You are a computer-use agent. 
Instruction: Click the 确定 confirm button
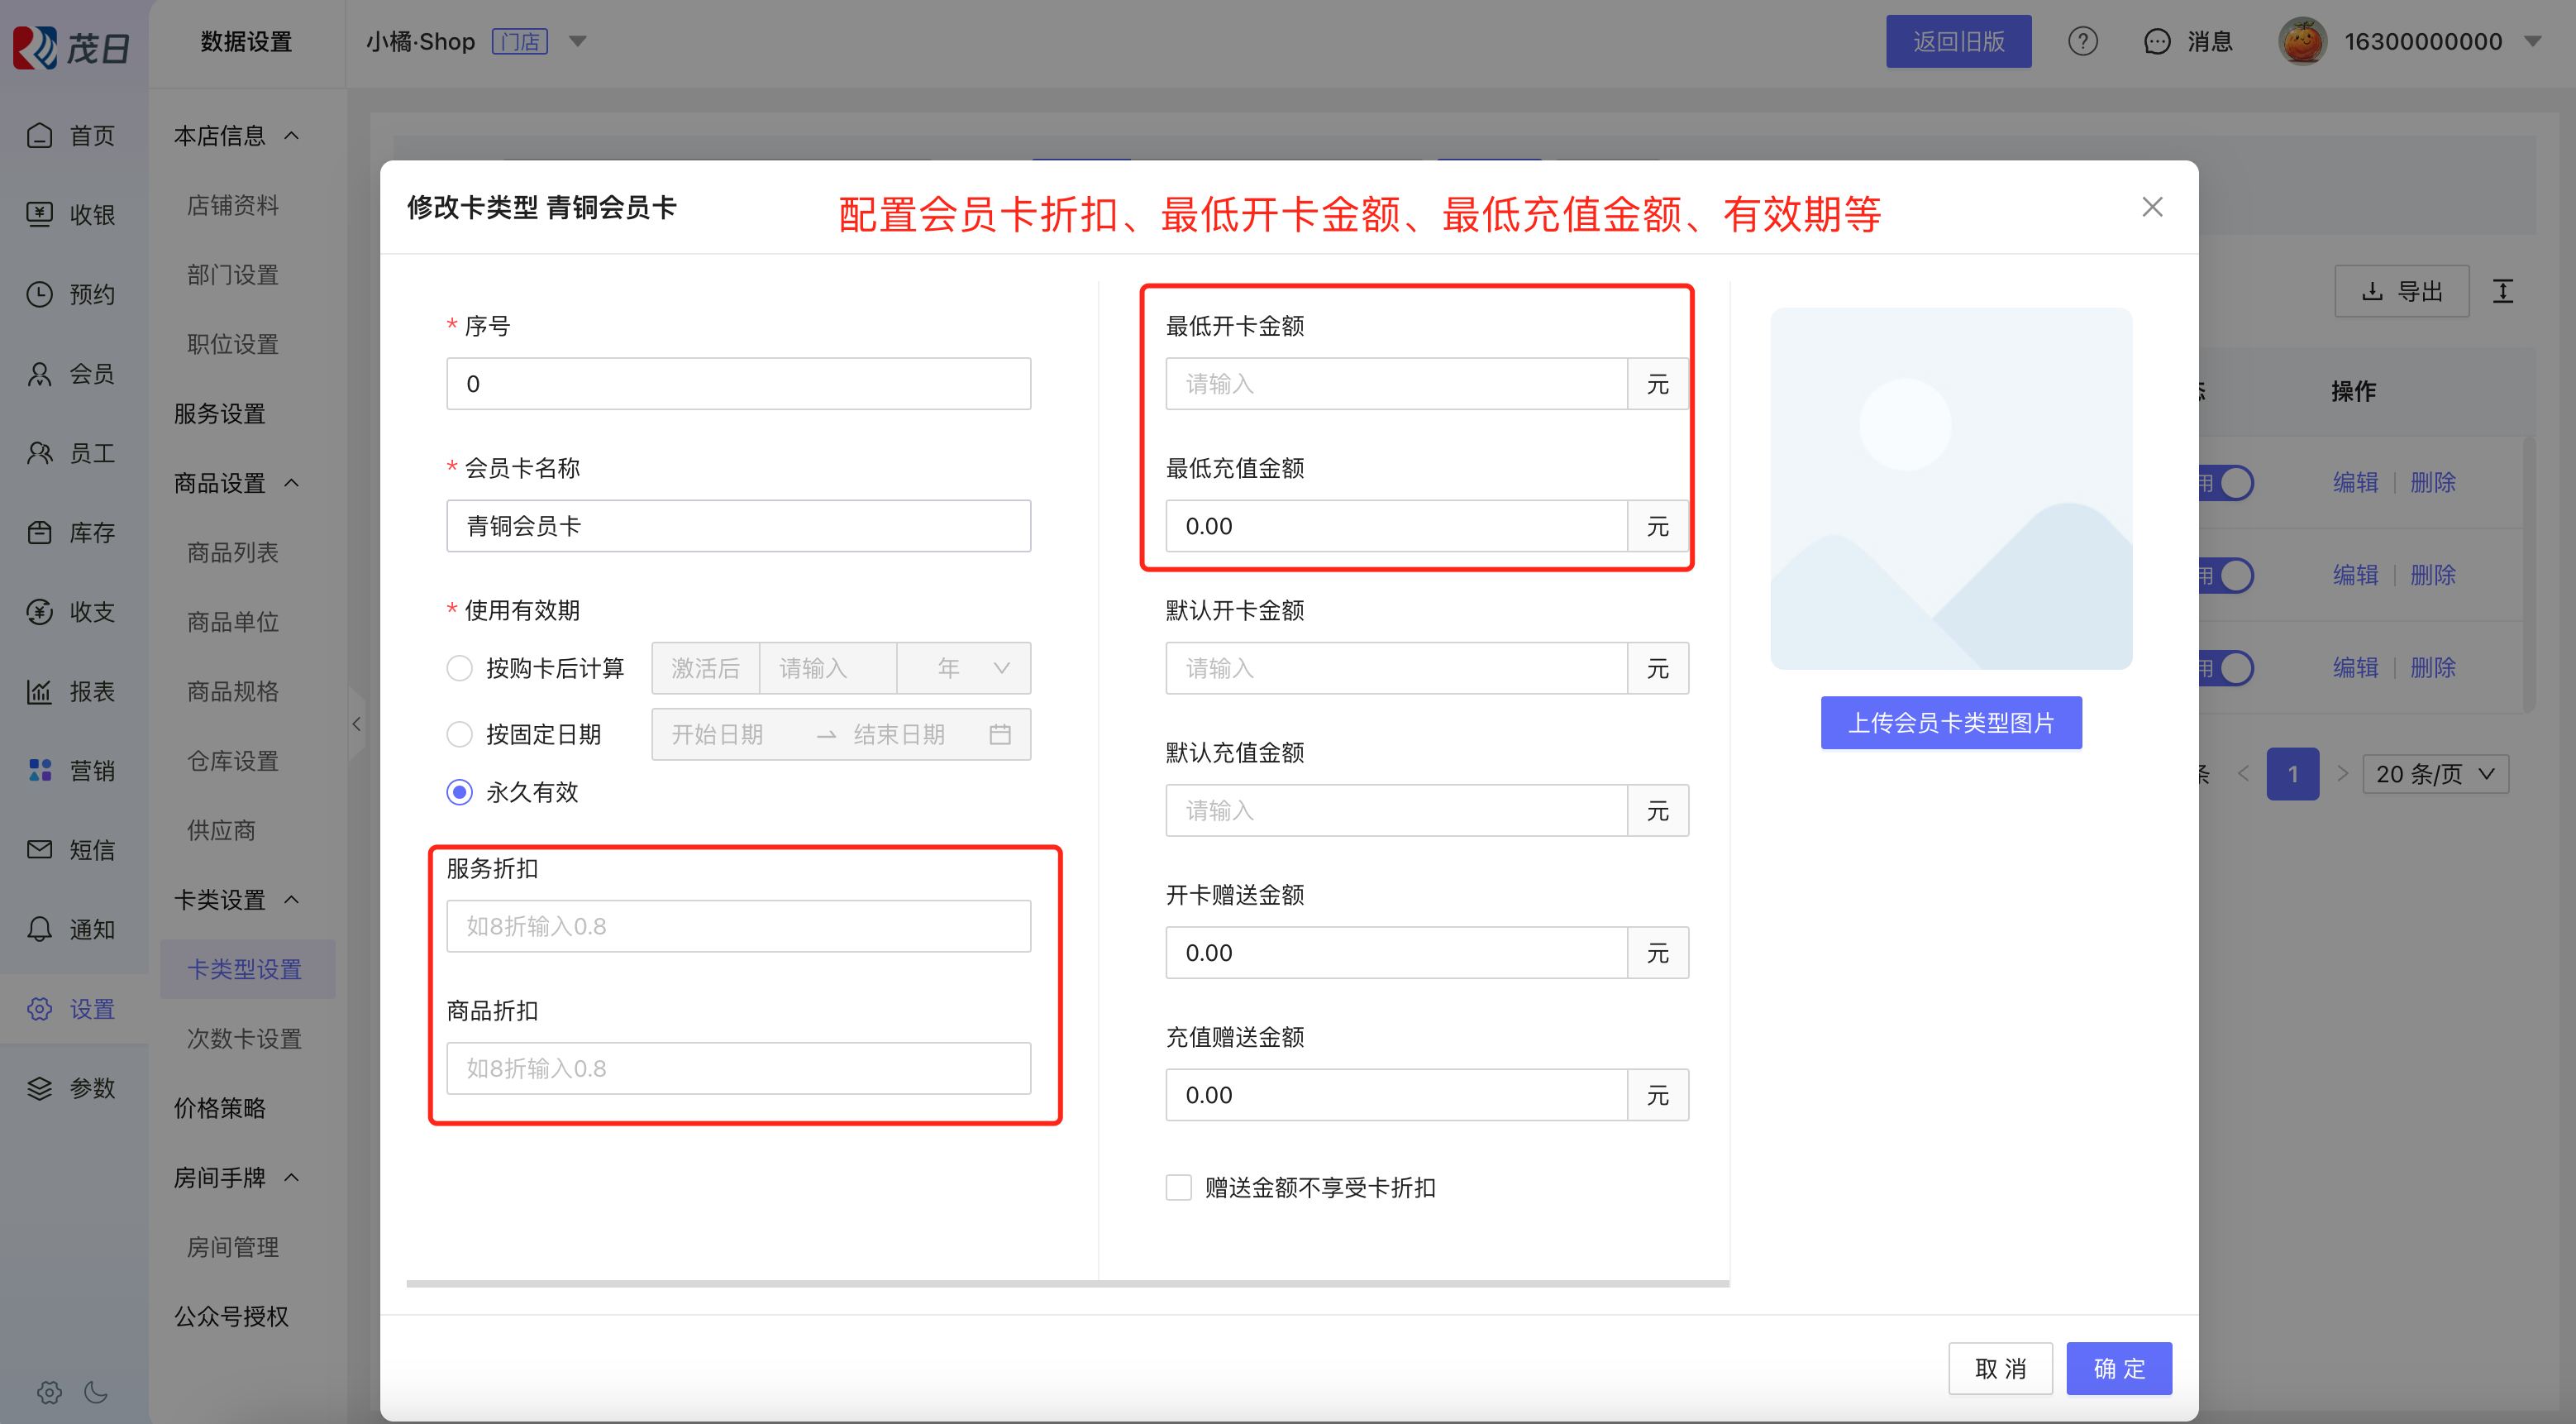(x=2118, y=1368)
